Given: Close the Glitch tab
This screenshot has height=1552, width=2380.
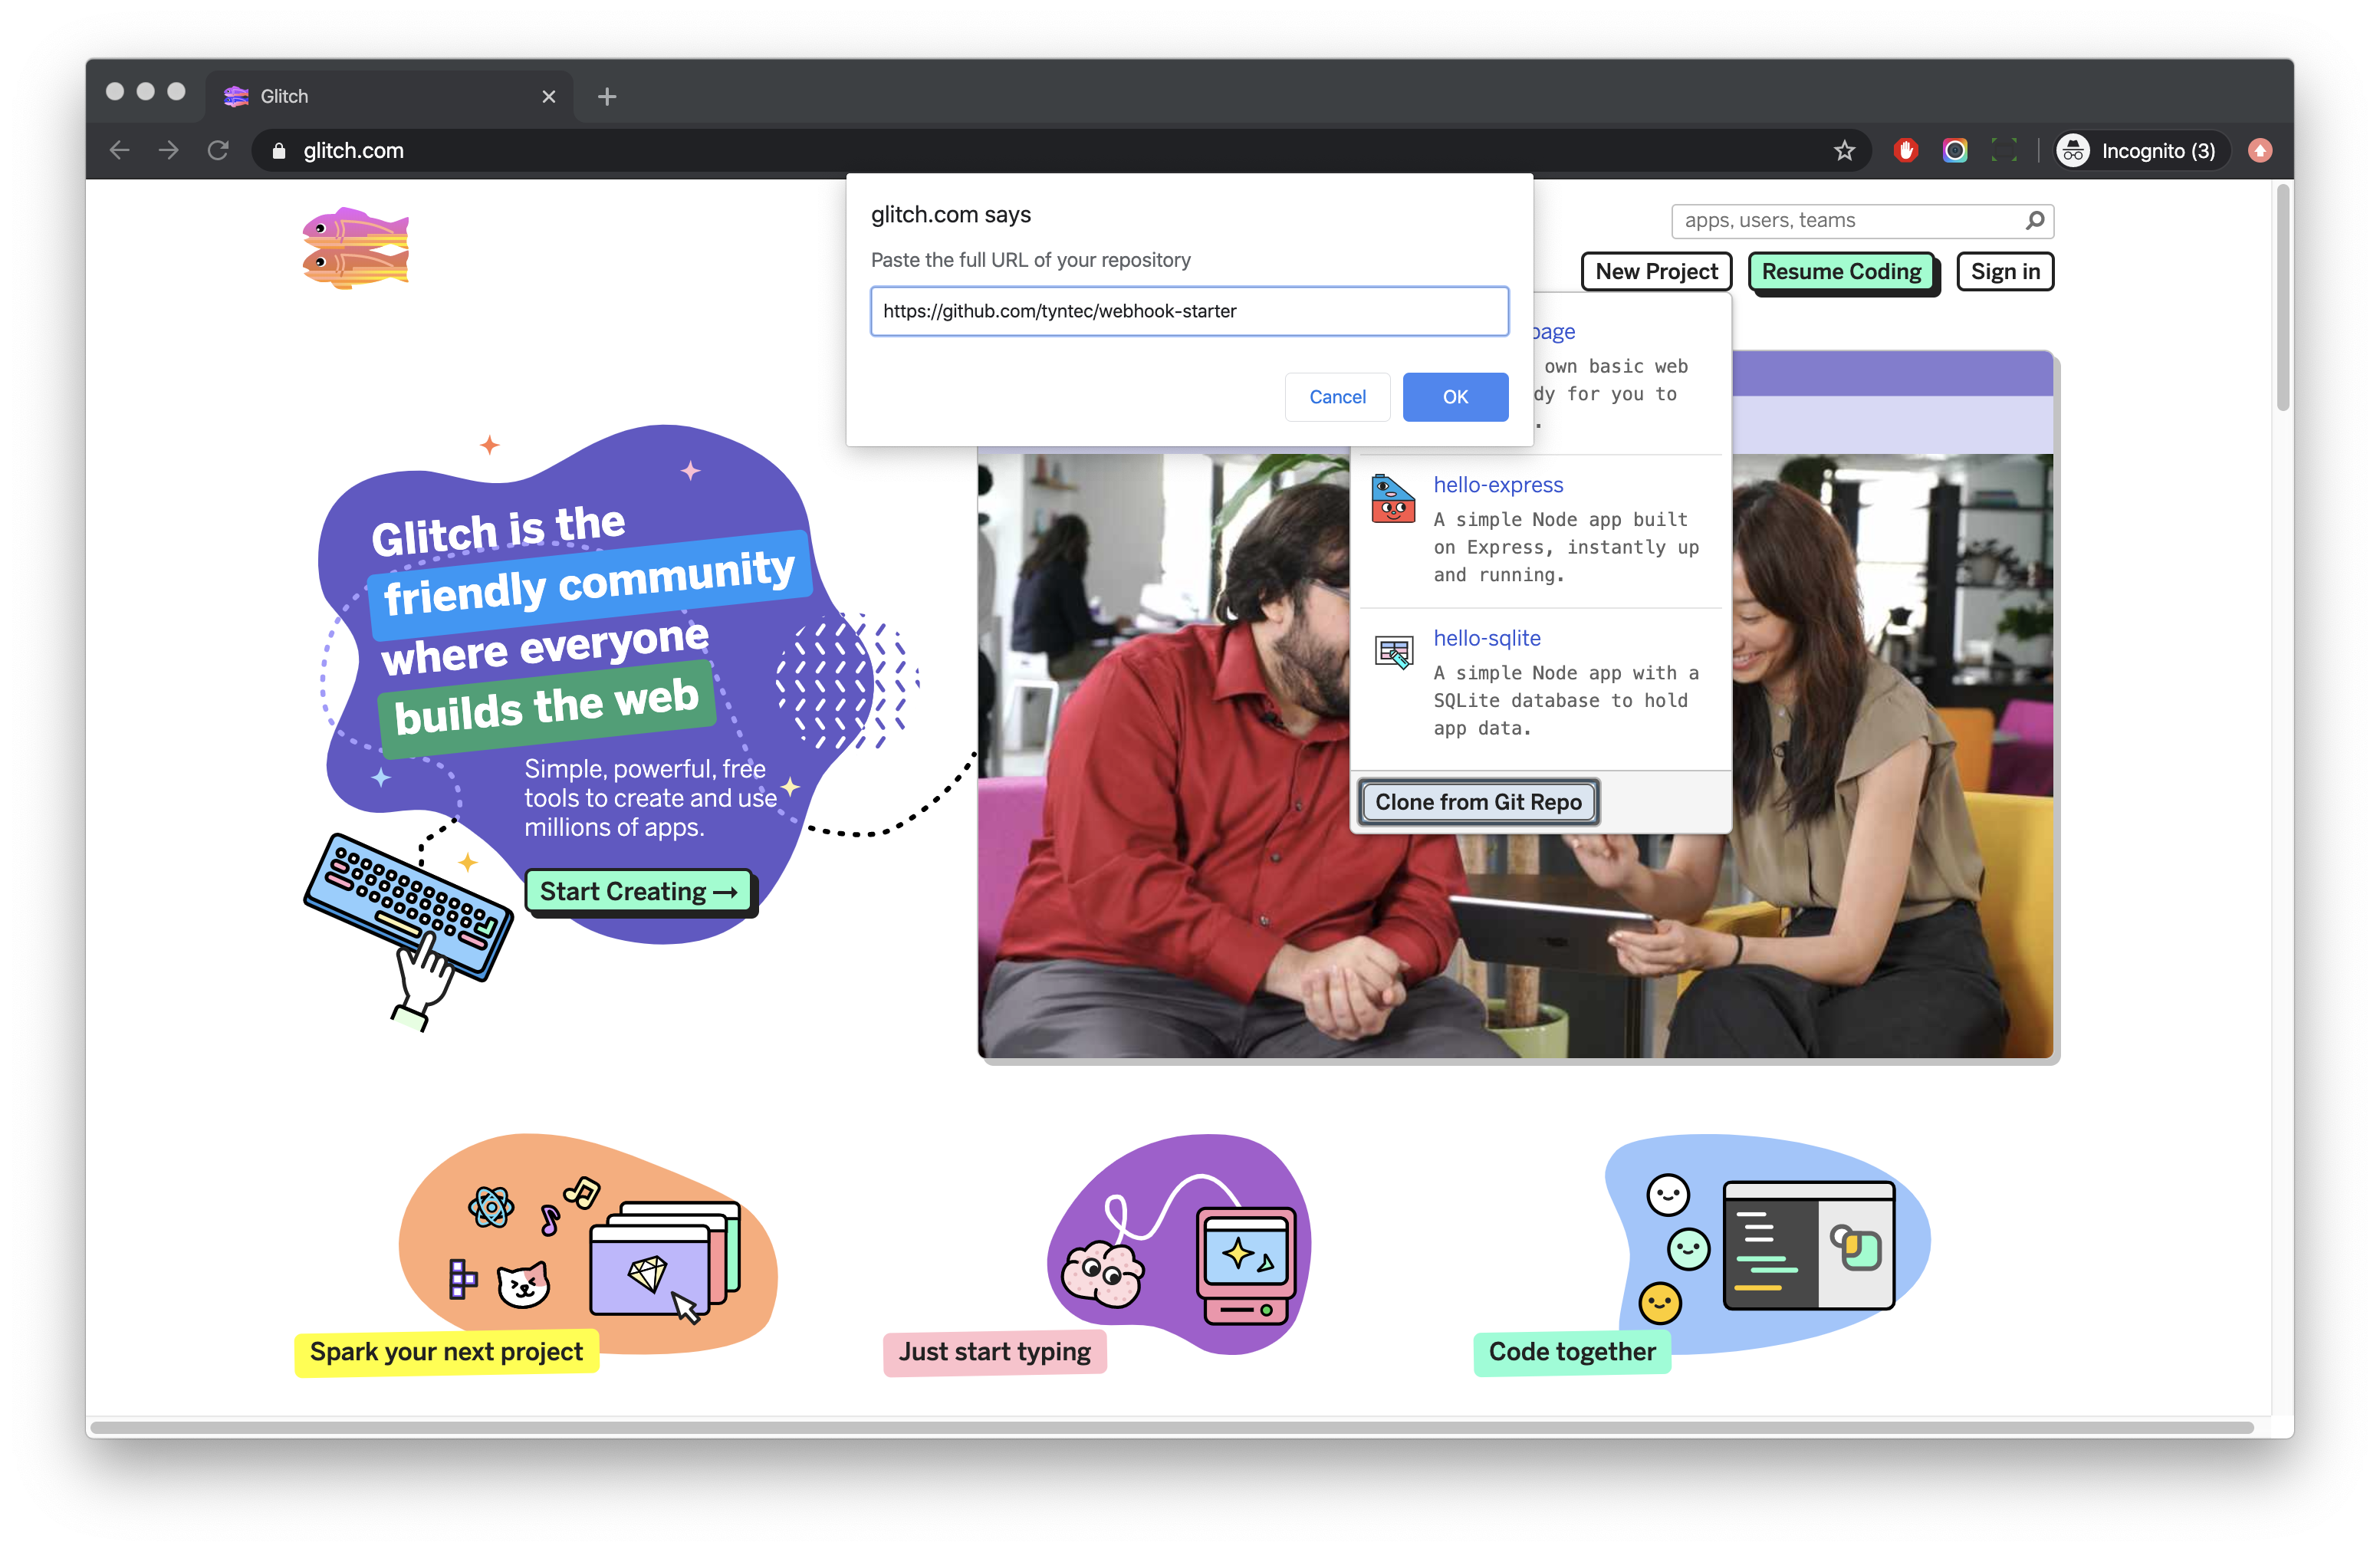Looking at the screenshot, I should 548,97.
